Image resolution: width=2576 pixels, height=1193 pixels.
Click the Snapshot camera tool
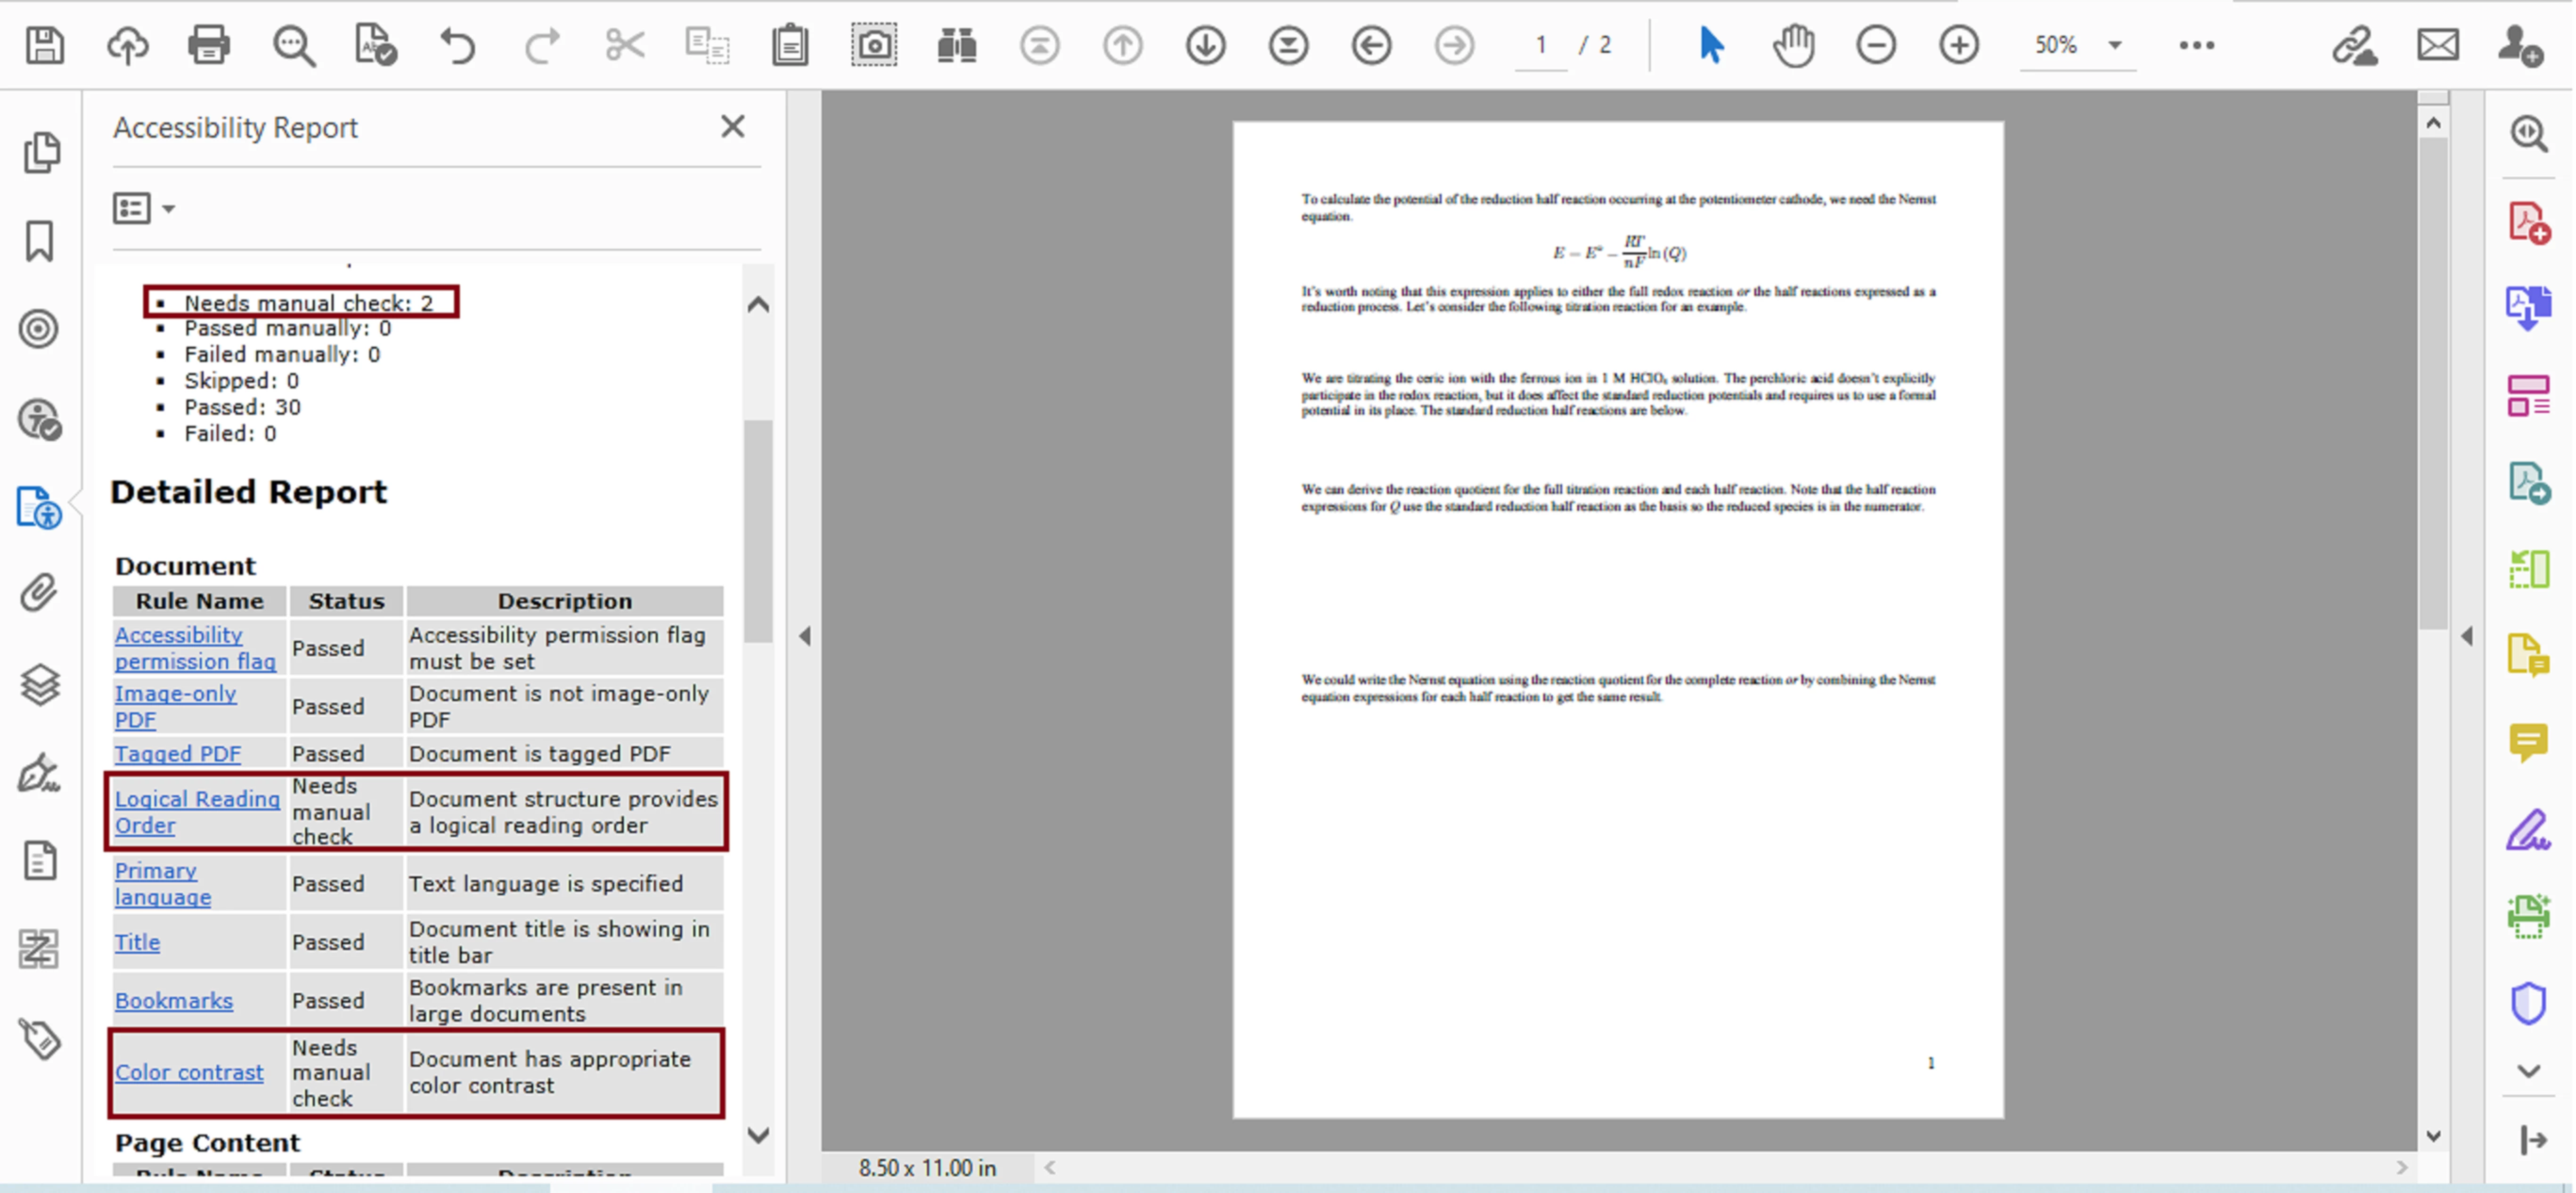(873, 45)
